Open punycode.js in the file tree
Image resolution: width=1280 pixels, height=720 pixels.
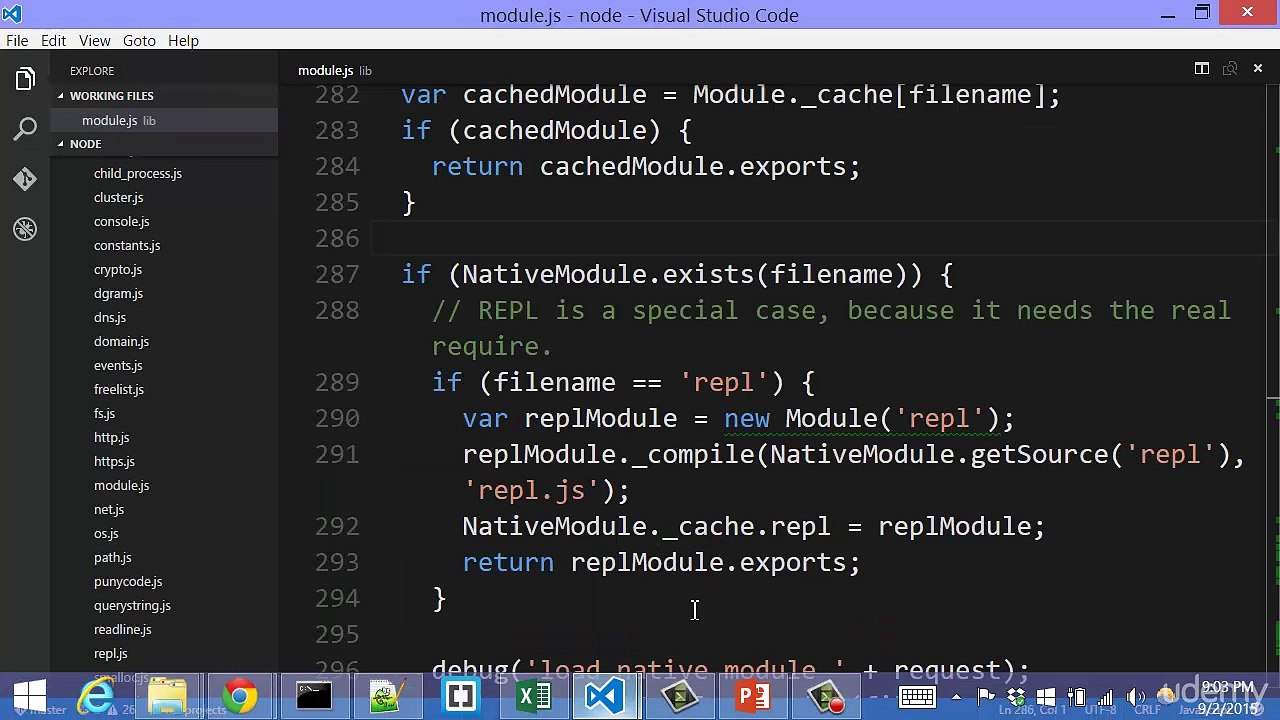(x=128, y=582)
